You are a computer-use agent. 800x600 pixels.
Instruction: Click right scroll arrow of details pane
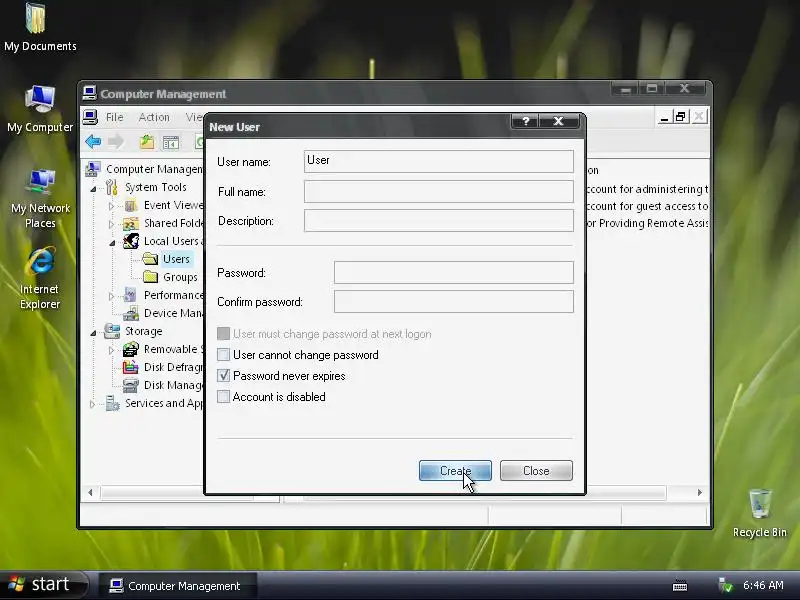tap(700, 493)
